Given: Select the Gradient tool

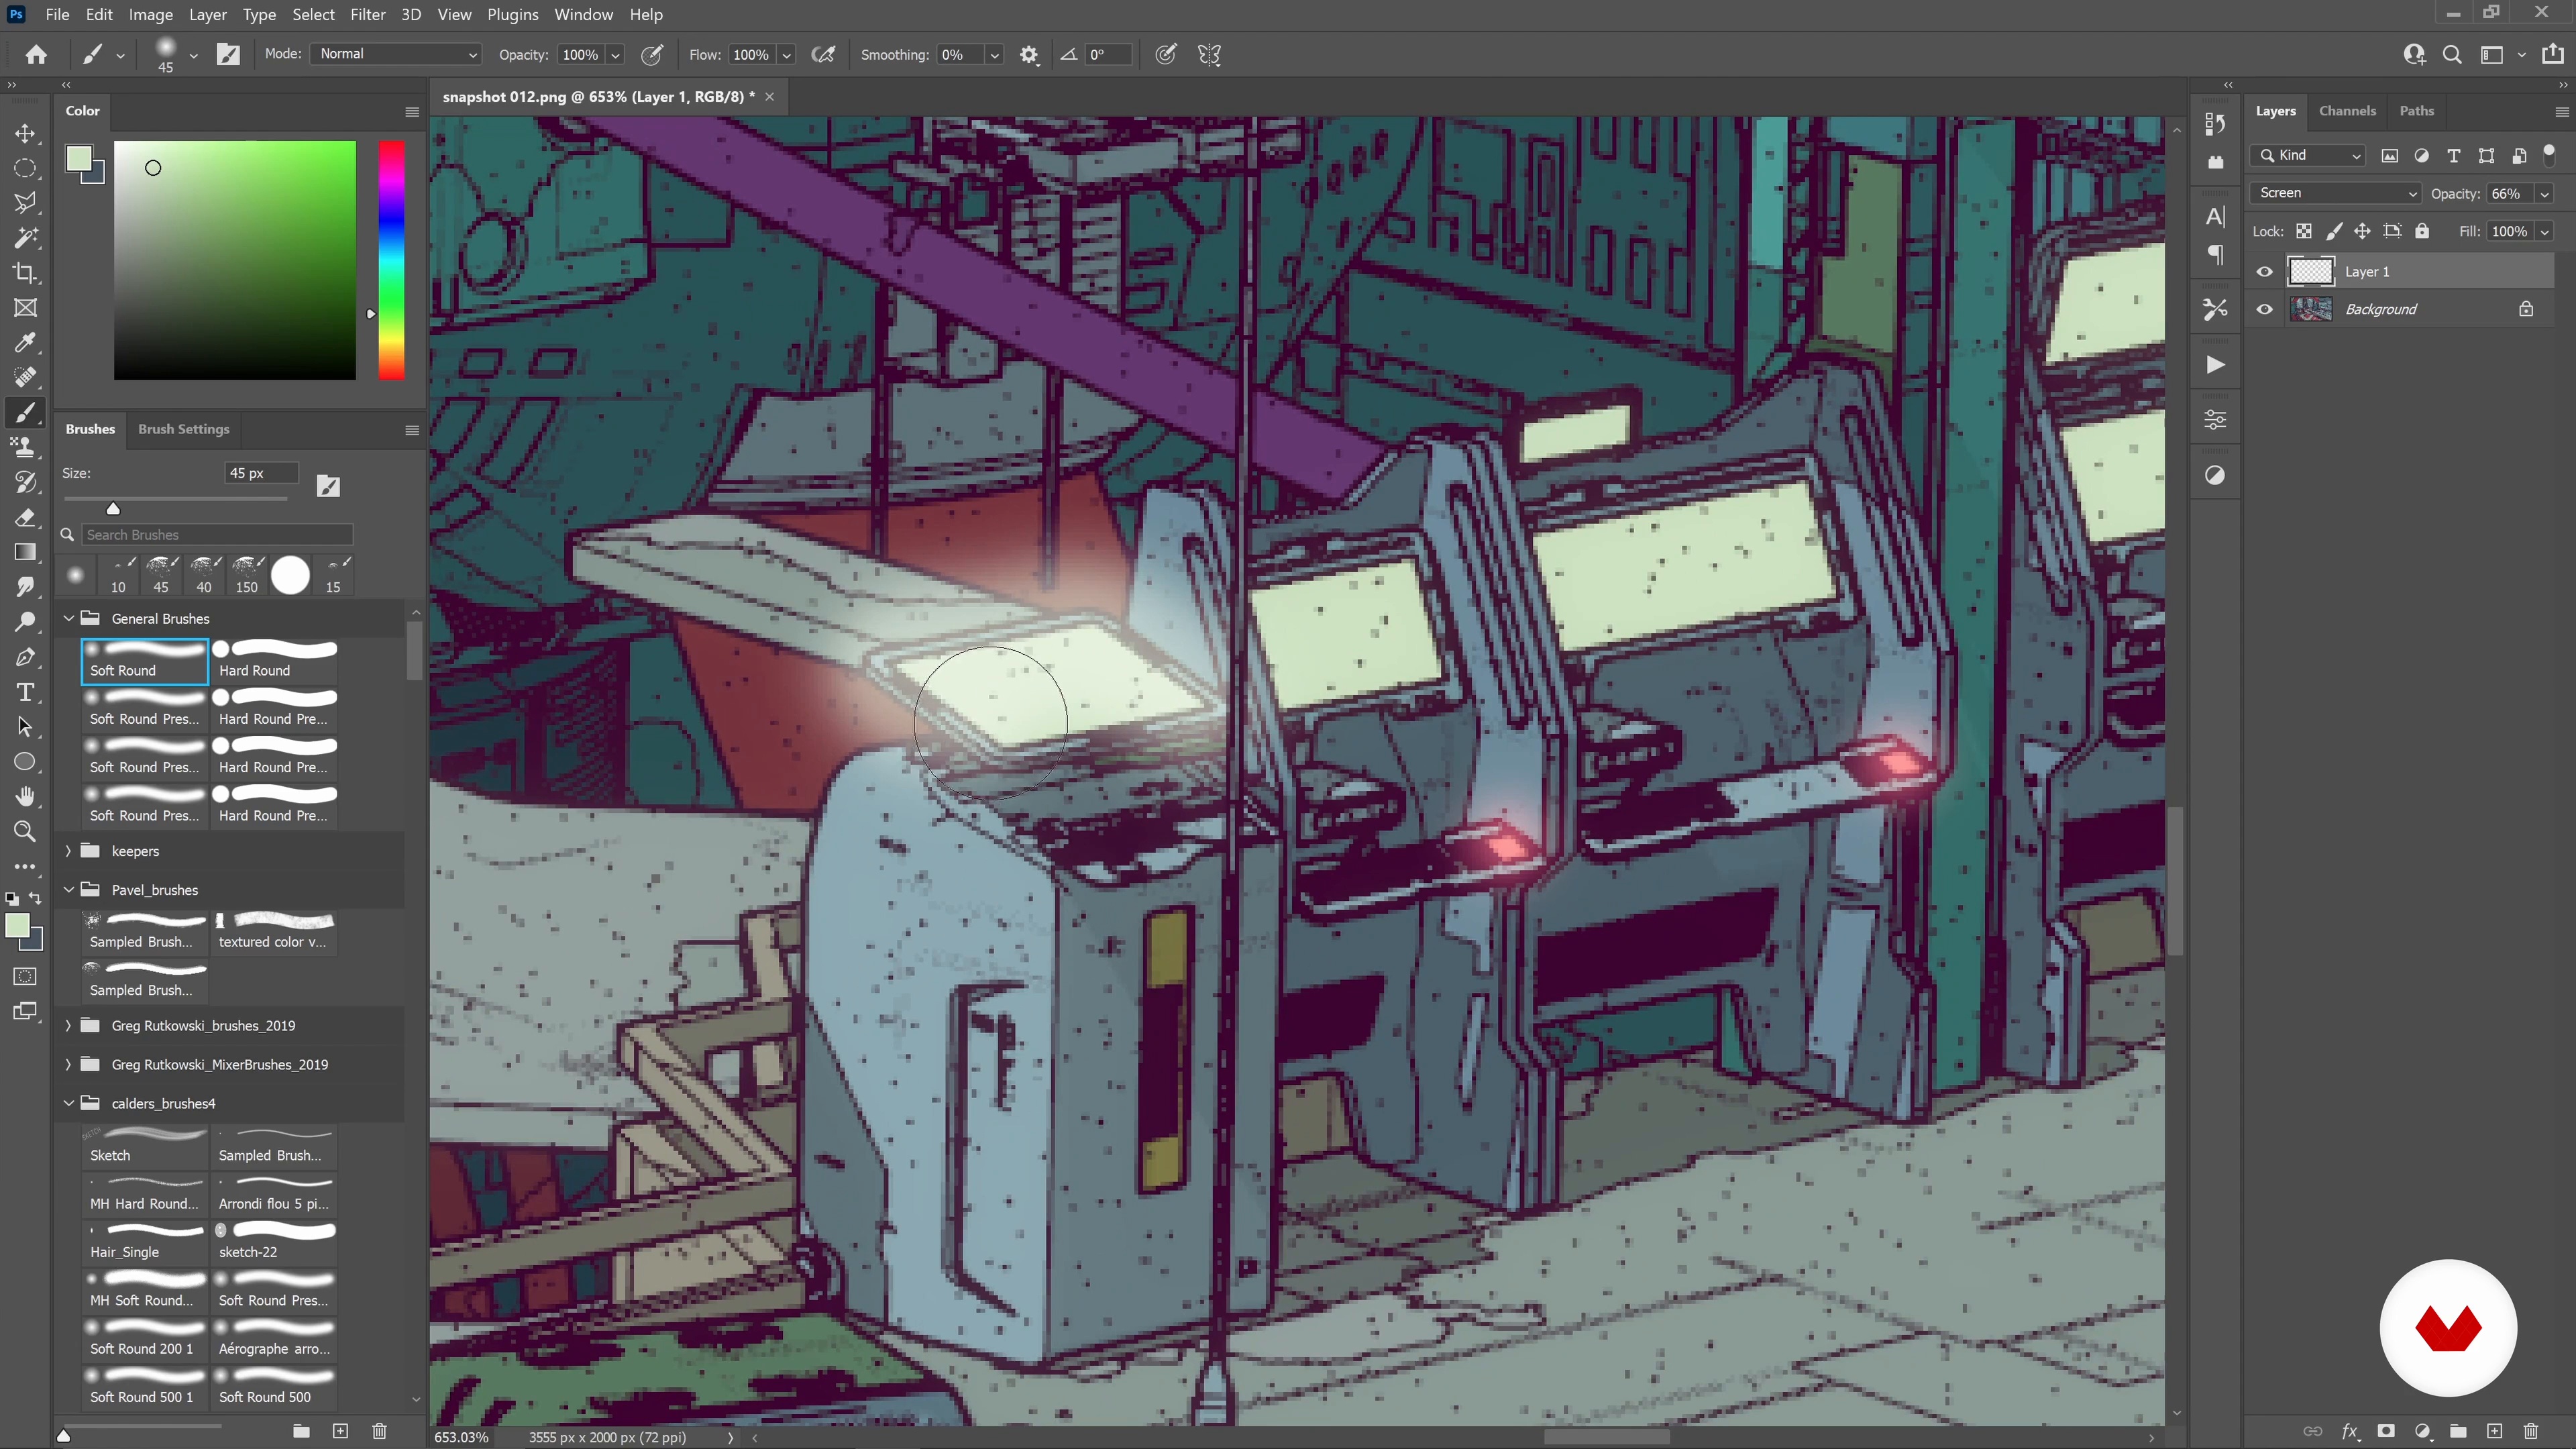Looking at the screenshot, I should (26, 552).
